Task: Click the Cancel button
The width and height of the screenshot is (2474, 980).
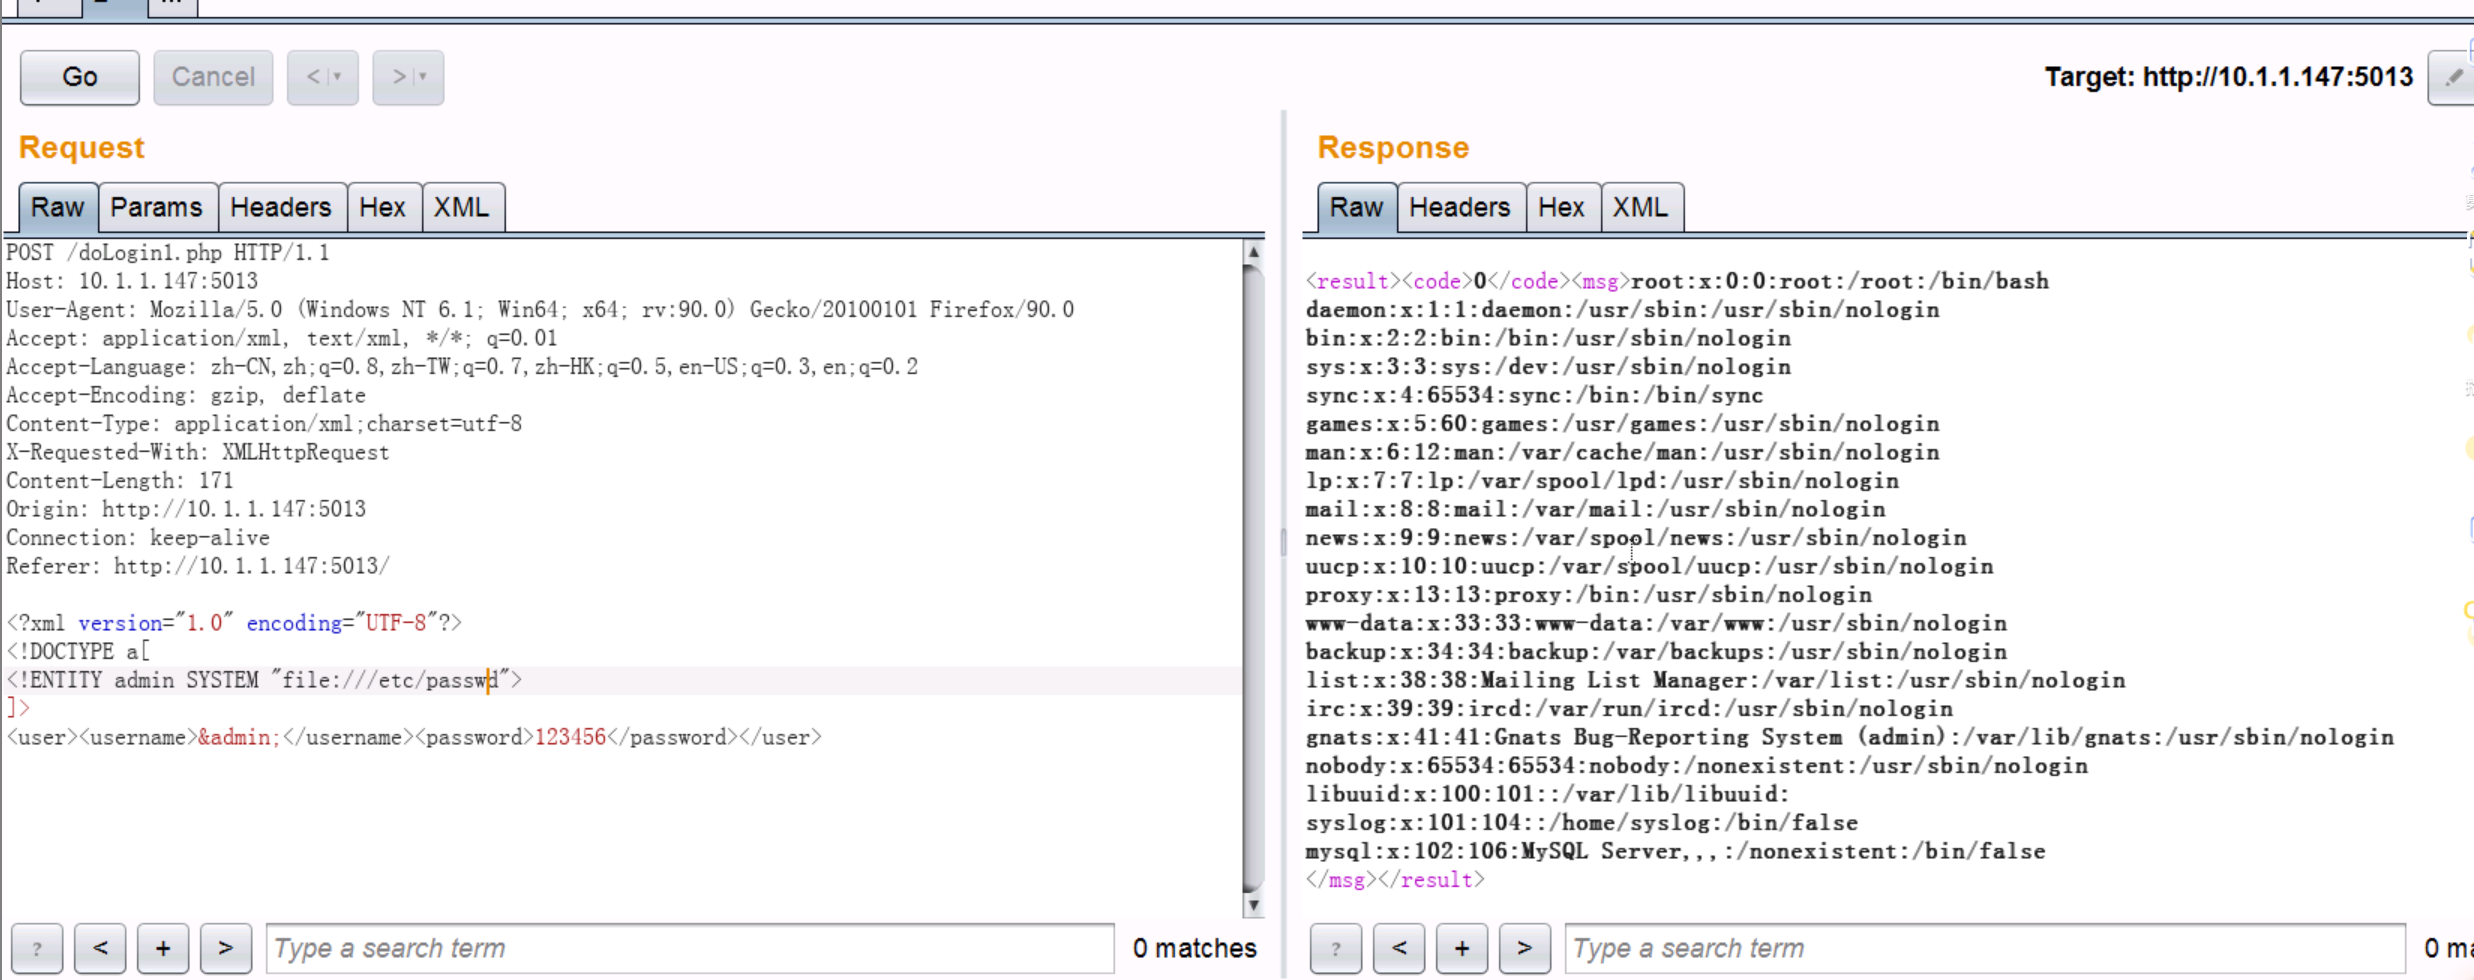Action: pos(213,77)
